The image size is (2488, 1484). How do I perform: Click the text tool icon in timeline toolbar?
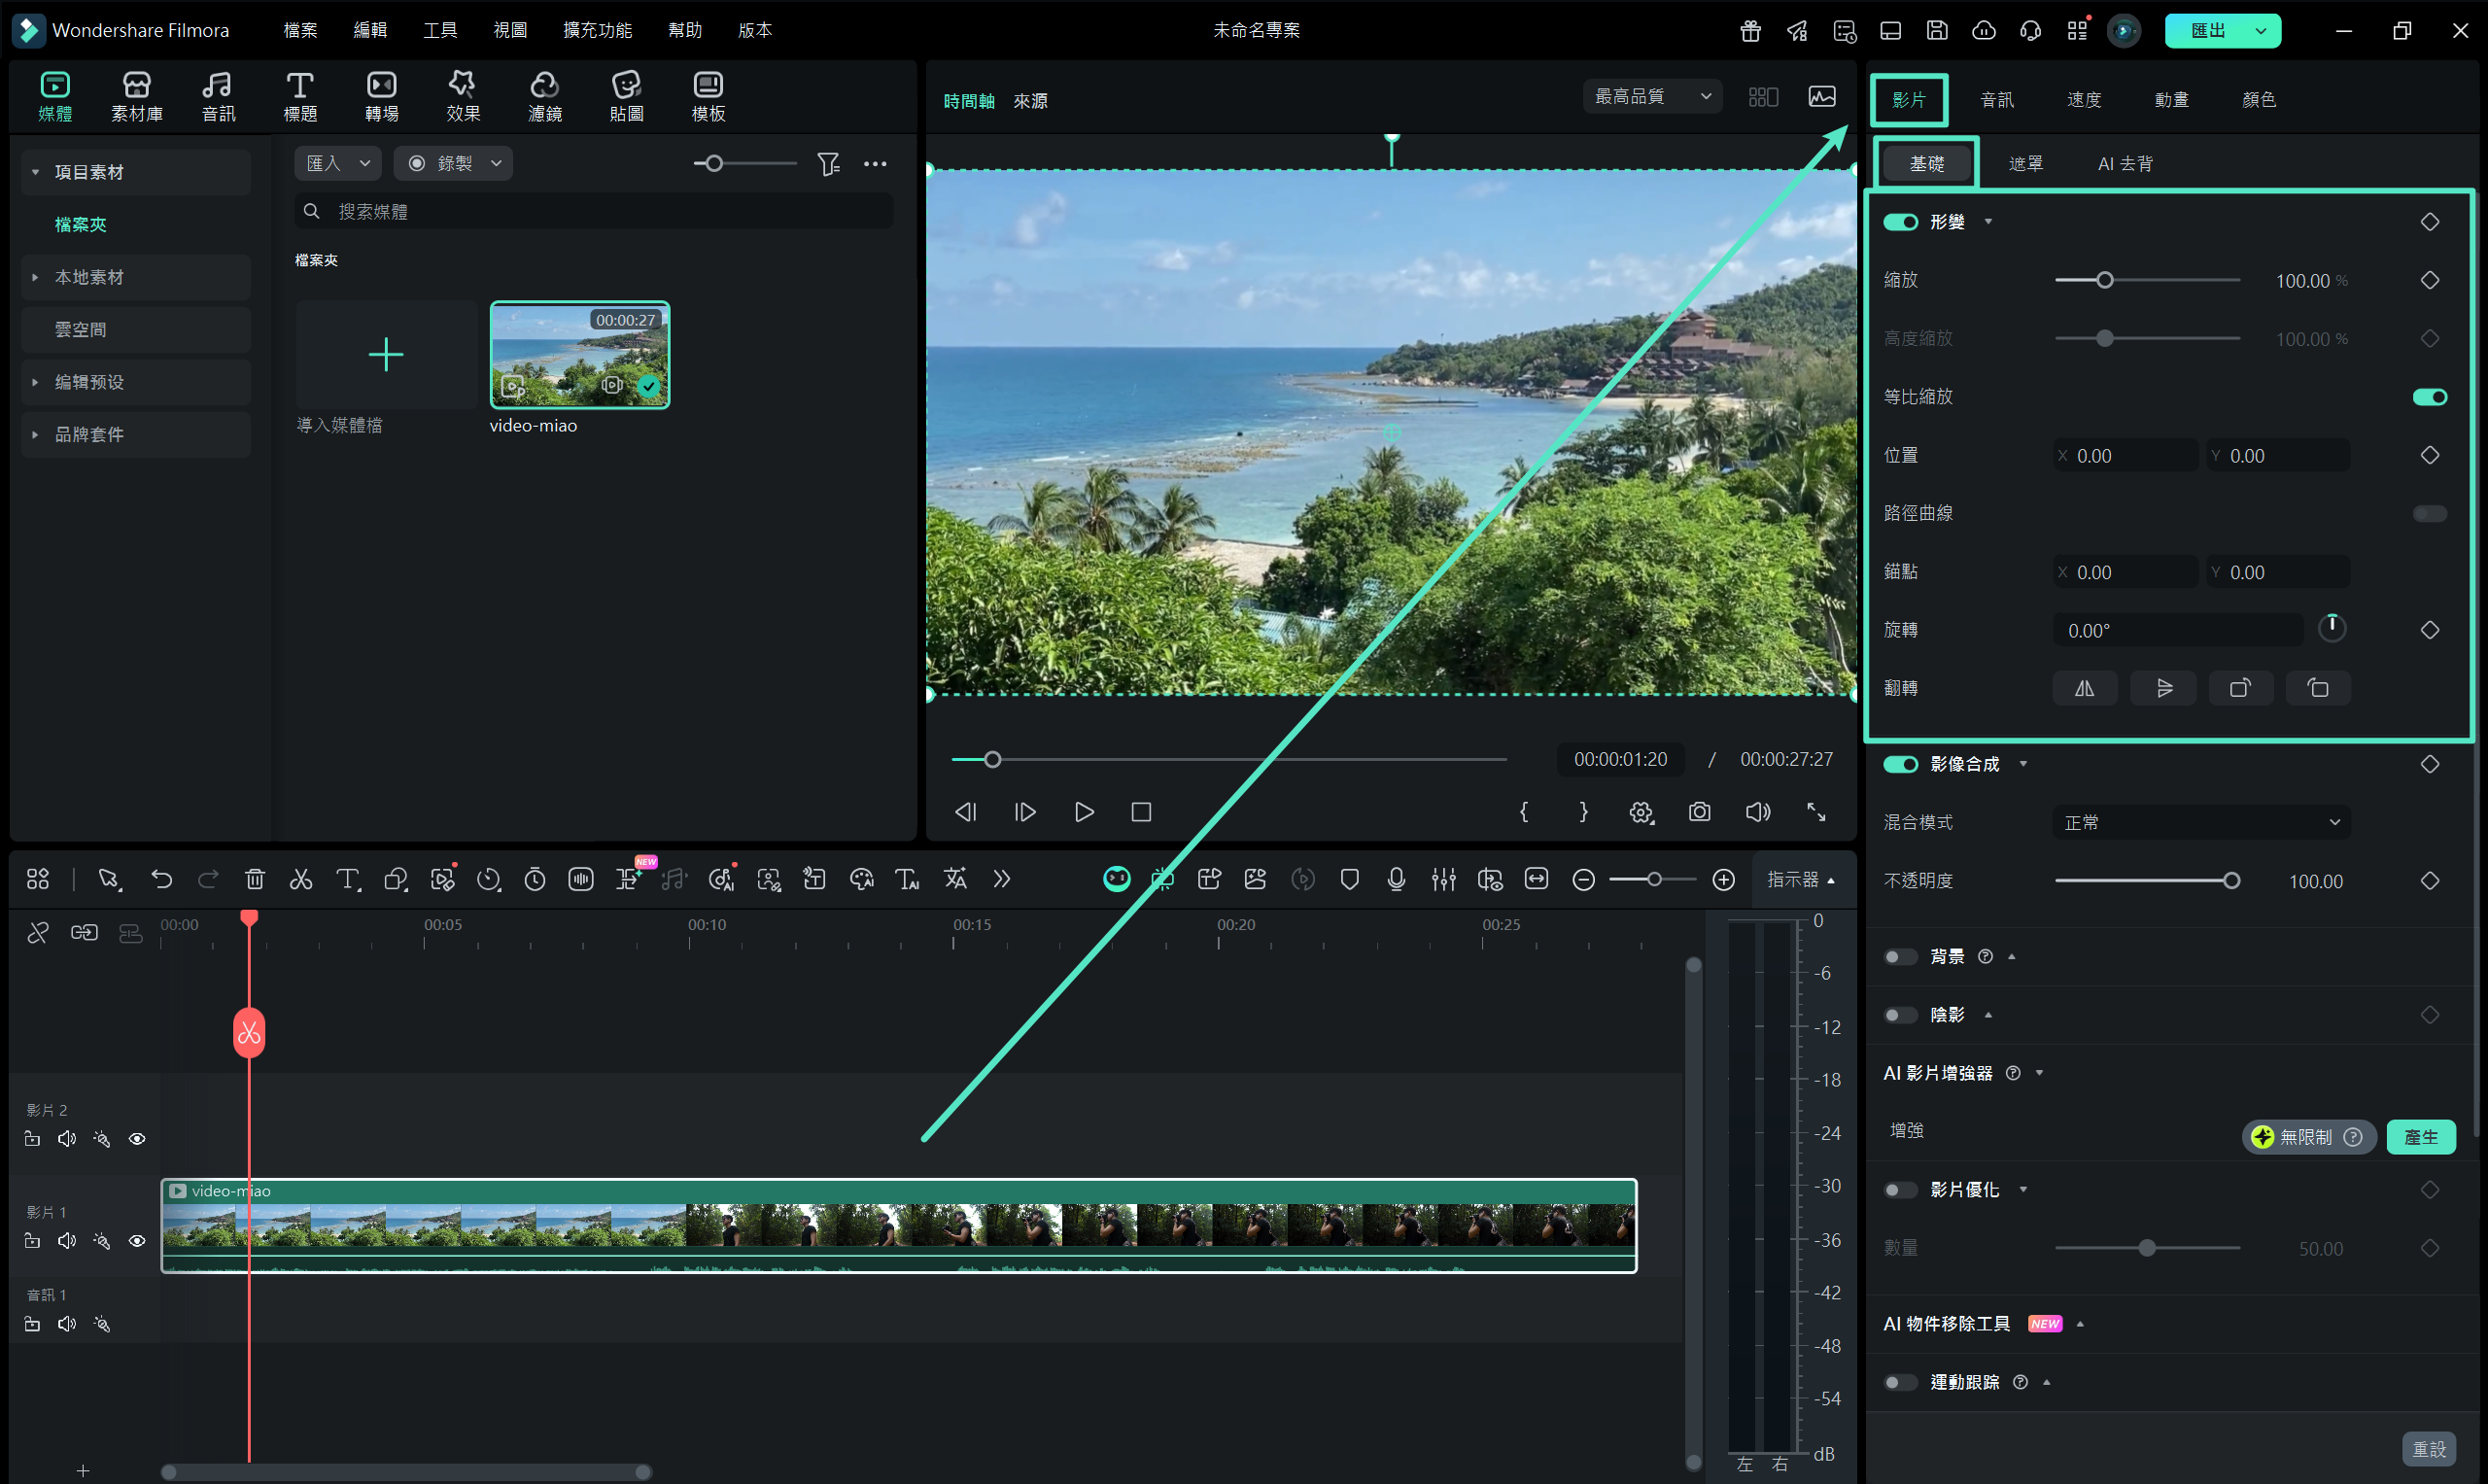coord(347,879)
